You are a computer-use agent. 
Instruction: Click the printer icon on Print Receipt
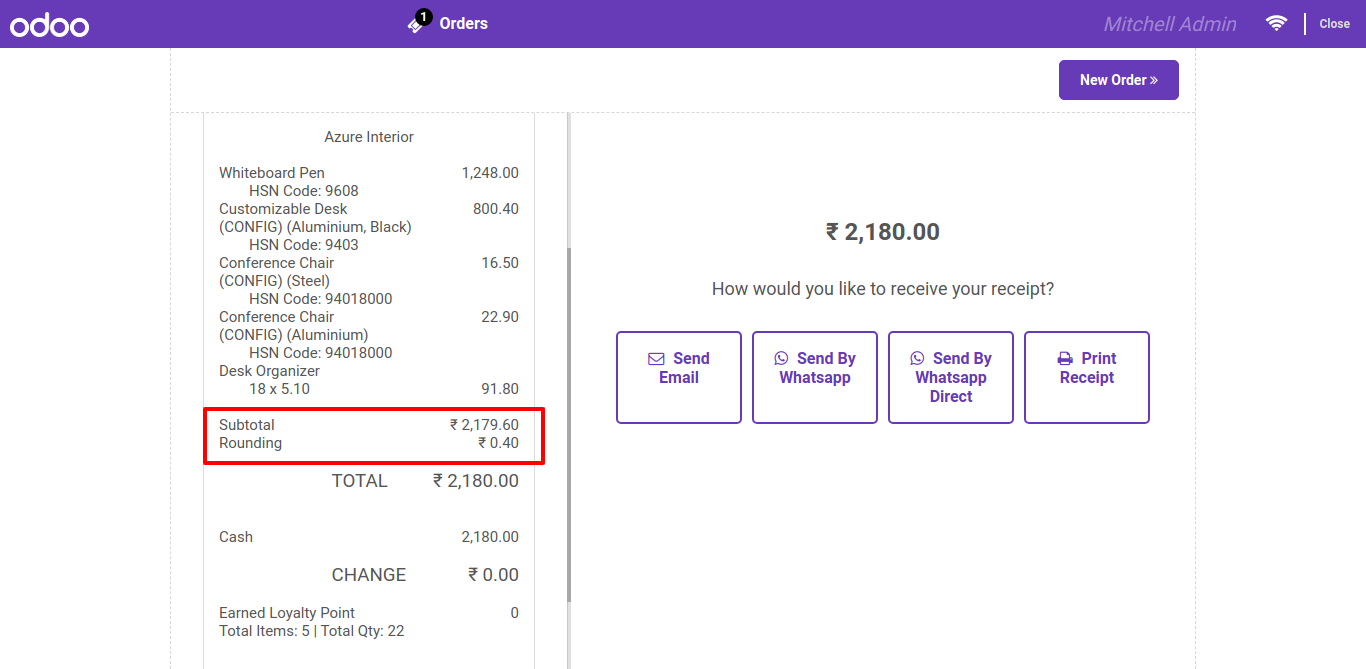pyautogui.click(x=1065, y=359)
